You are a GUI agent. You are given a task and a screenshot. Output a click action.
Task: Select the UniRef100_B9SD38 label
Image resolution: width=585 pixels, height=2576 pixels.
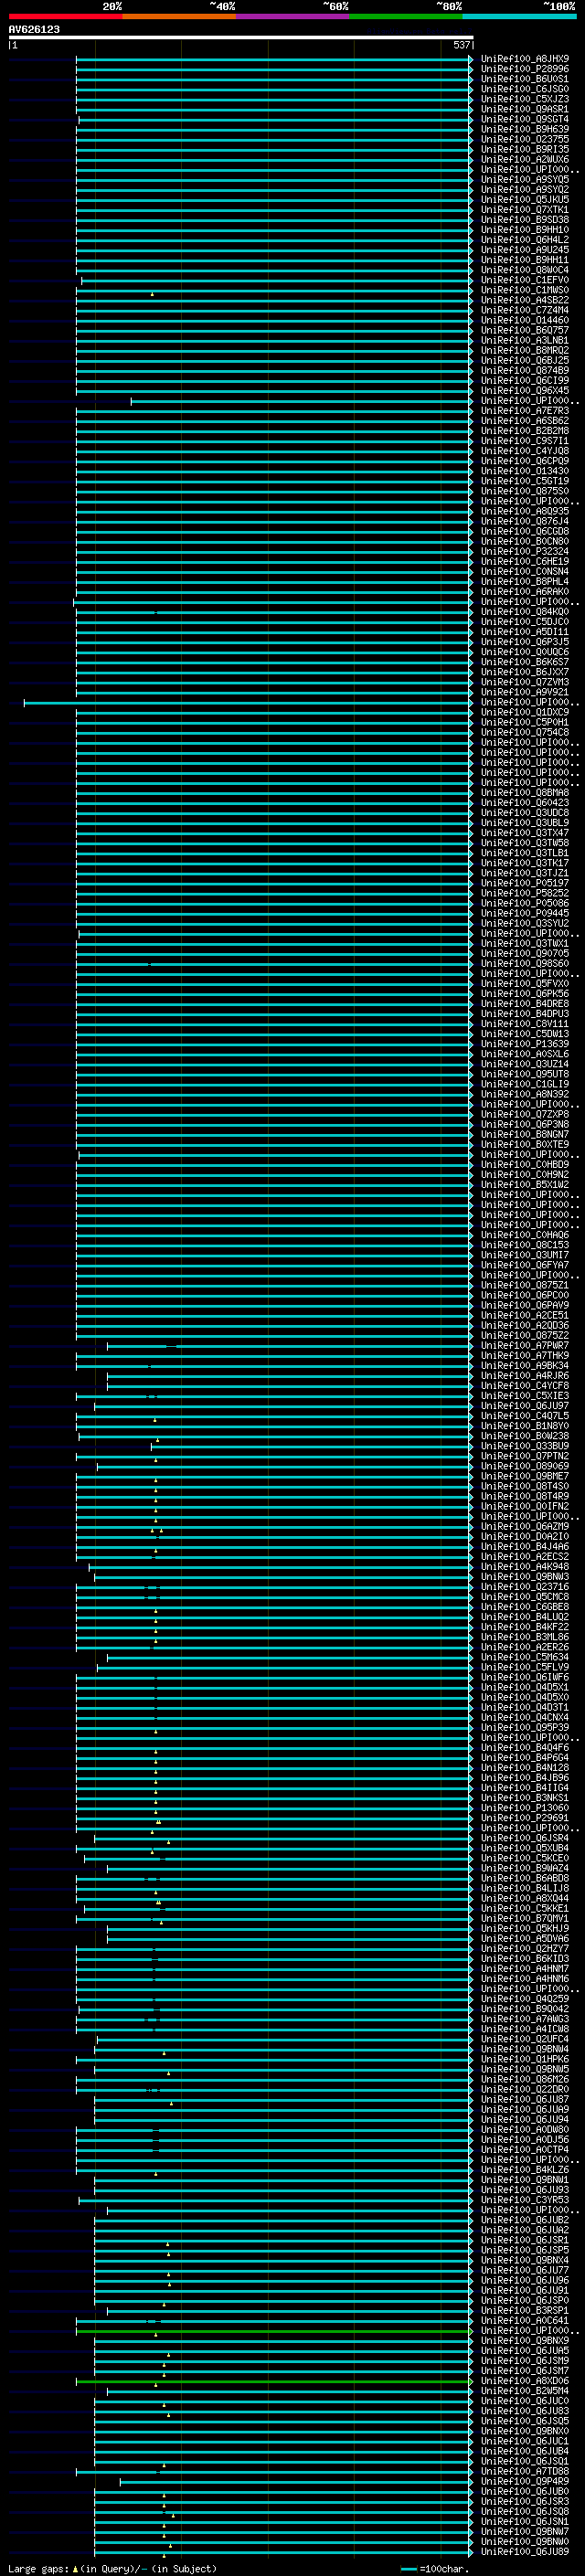click(x=525, y=220)
